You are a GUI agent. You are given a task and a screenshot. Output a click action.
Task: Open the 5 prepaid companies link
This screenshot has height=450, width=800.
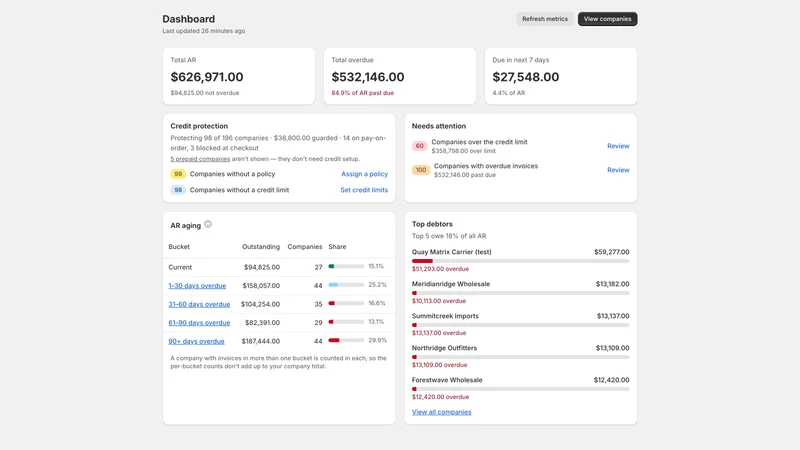coord(200,159)
